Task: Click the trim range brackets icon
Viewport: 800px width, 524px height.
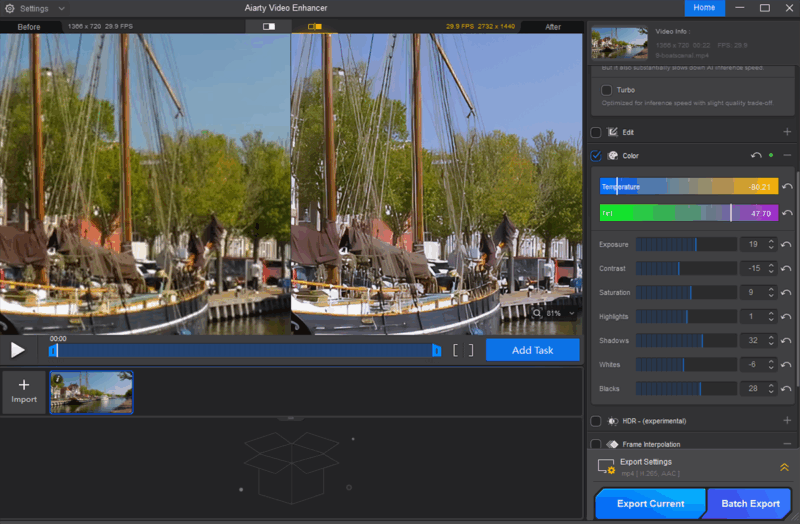Action: (x=463, y=350)
